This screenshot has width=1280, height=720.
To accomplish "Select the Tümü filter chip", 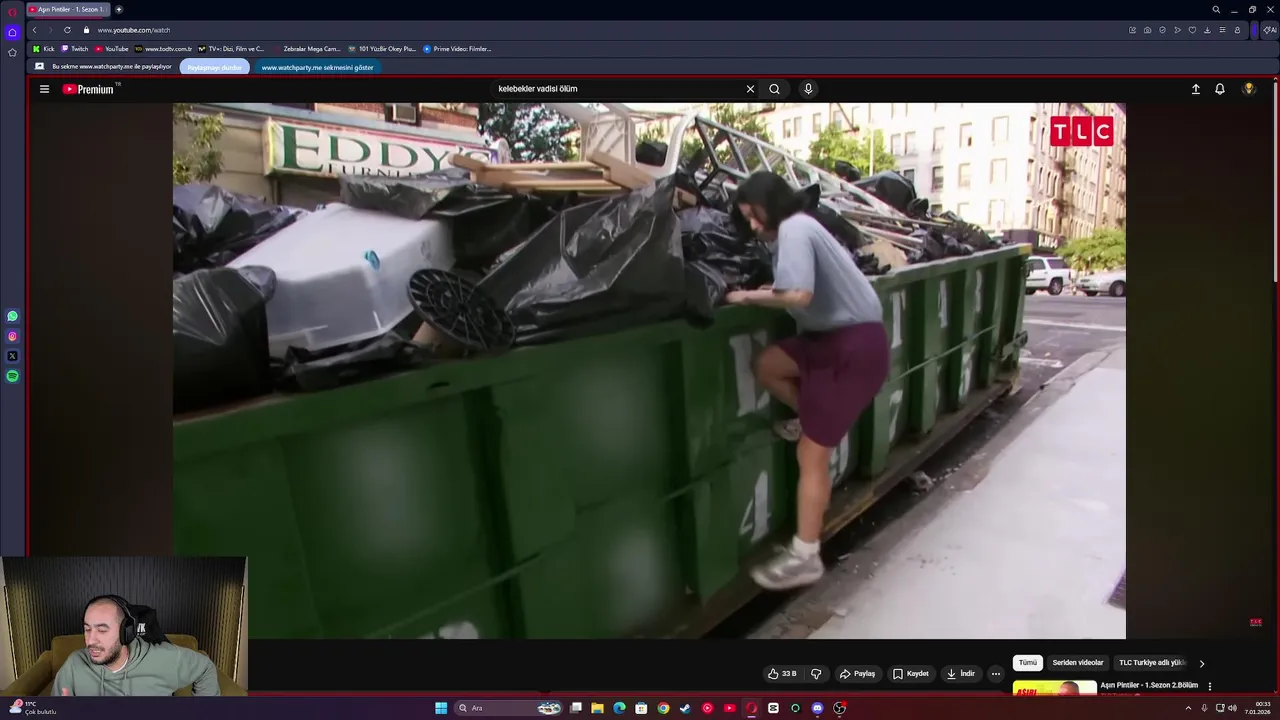I will [1028, 663].
